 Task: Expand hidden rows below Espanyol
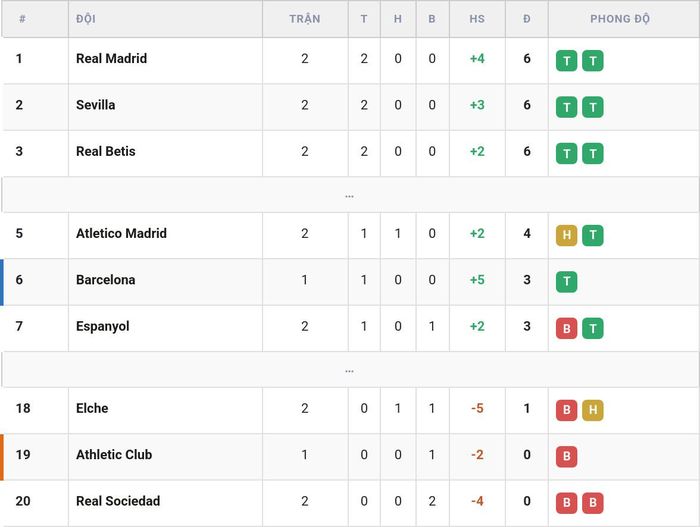pyautogui.click(x=350, y=370)
